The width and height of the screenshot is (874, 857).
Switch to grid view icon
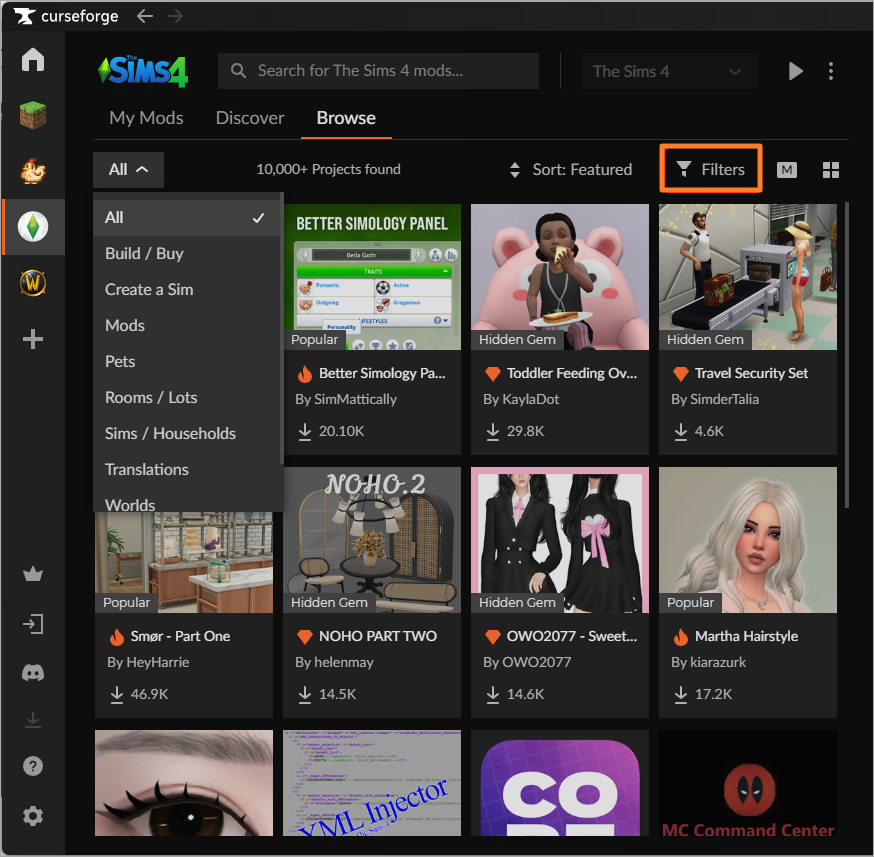831,170
